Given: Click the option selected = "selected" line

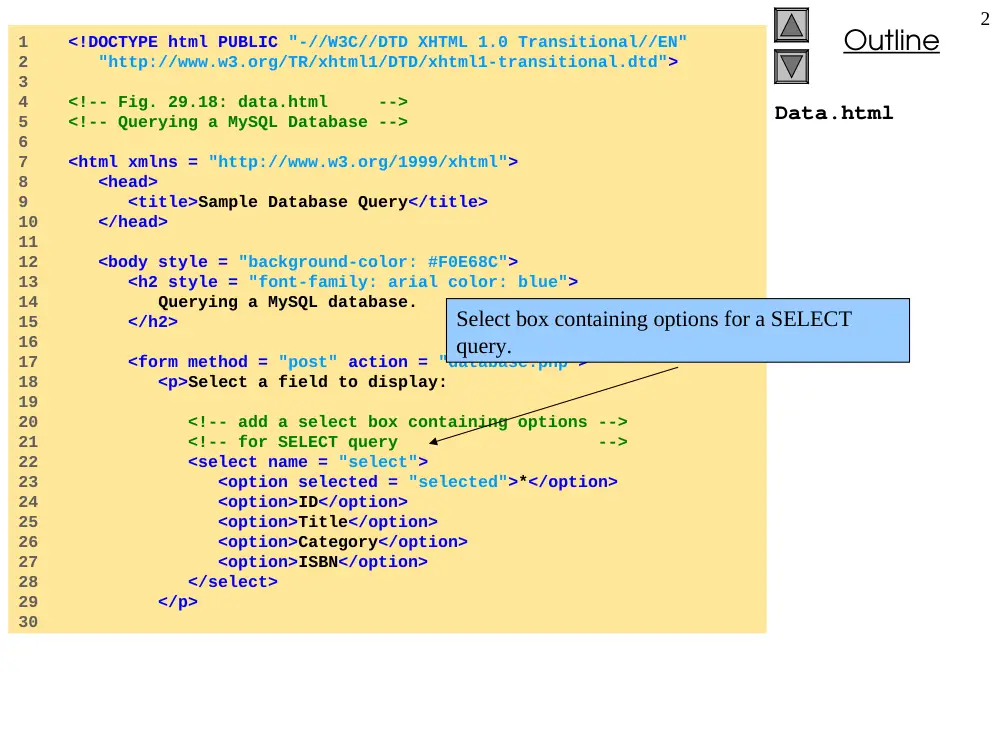Looking at the screenshot, I should click(418, 482).
